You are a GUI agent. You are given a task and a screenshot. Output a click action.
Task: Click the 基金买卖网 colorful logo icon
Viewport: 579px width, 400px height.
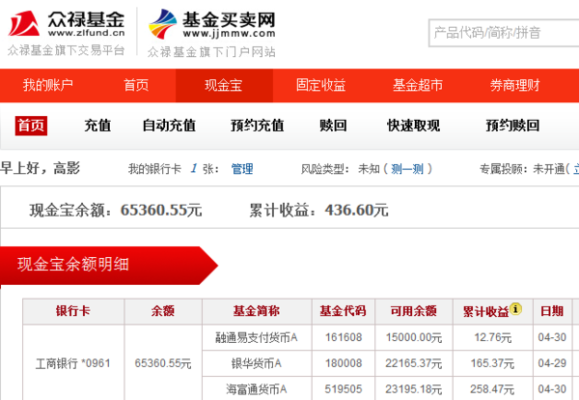[162, 24]
